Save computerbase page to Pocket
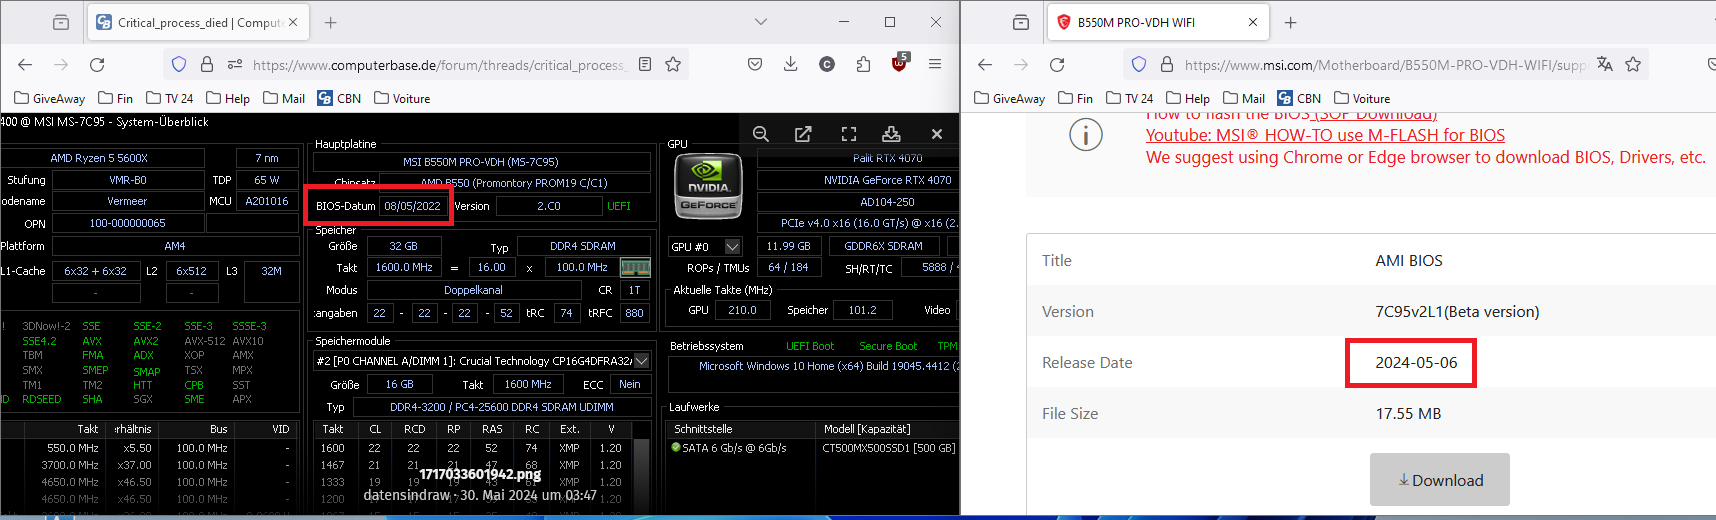Image resolution: width=1716 pixels, height=520 pixels. pos(755,64)
